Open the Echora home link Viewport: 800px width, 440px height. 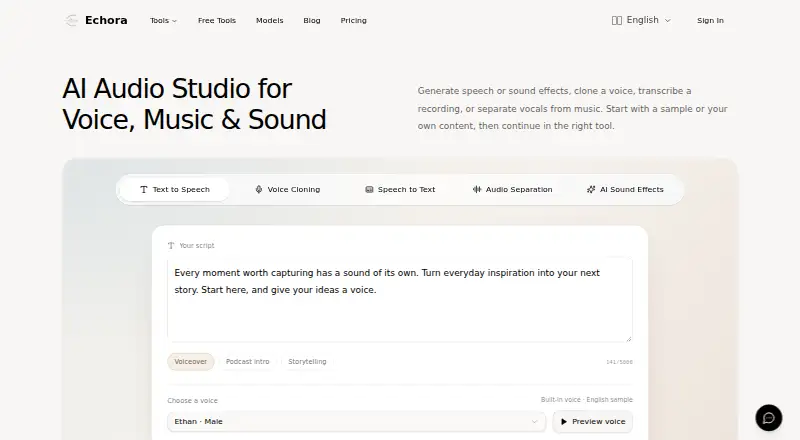[x=96, y=20]
